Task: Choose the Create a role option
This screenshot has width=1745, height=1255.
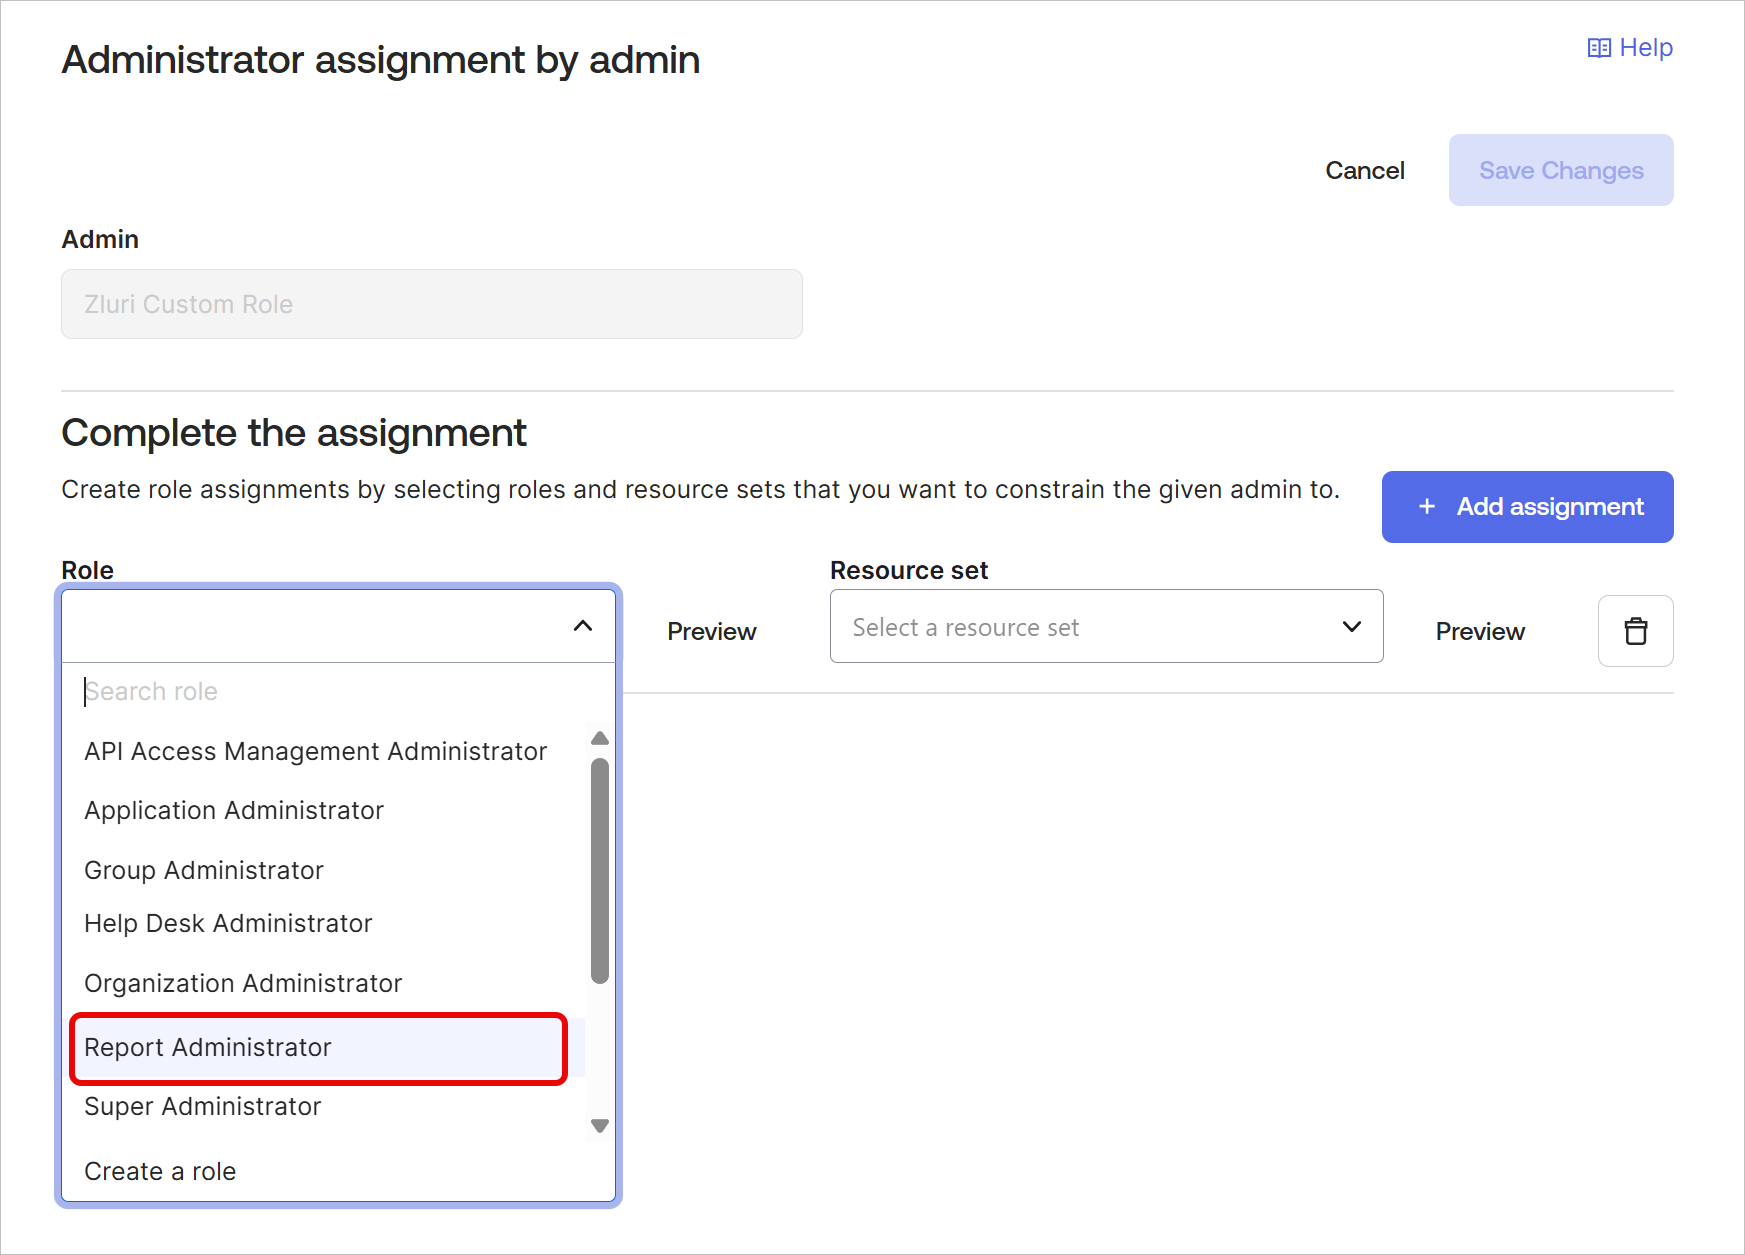Action: tap(160, 1171)
